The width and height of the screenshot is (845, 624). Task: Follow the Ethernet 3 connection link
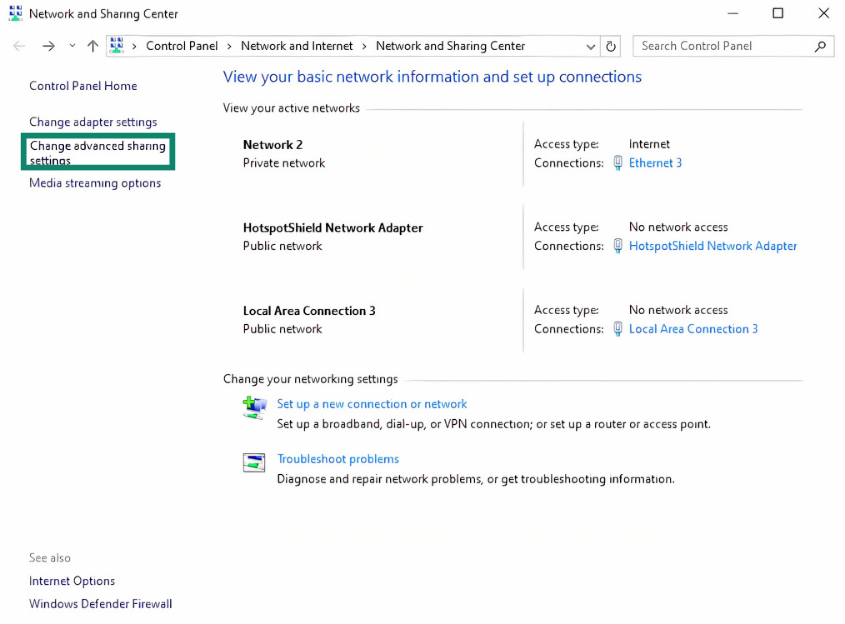655,162
